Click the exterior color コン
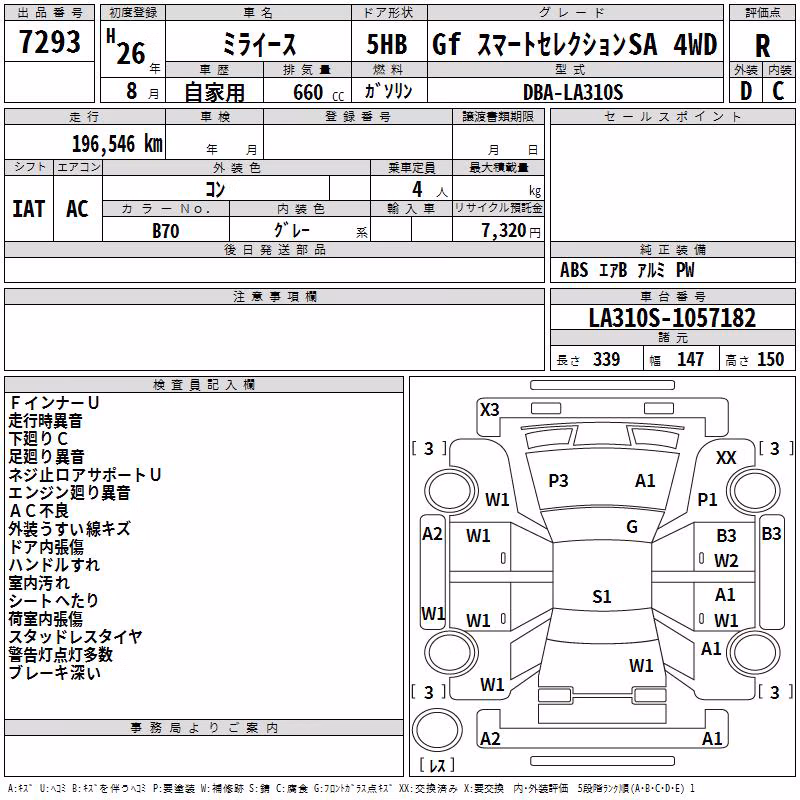The height and width of the screenshot is (800, 800). (x=215, y=189)
